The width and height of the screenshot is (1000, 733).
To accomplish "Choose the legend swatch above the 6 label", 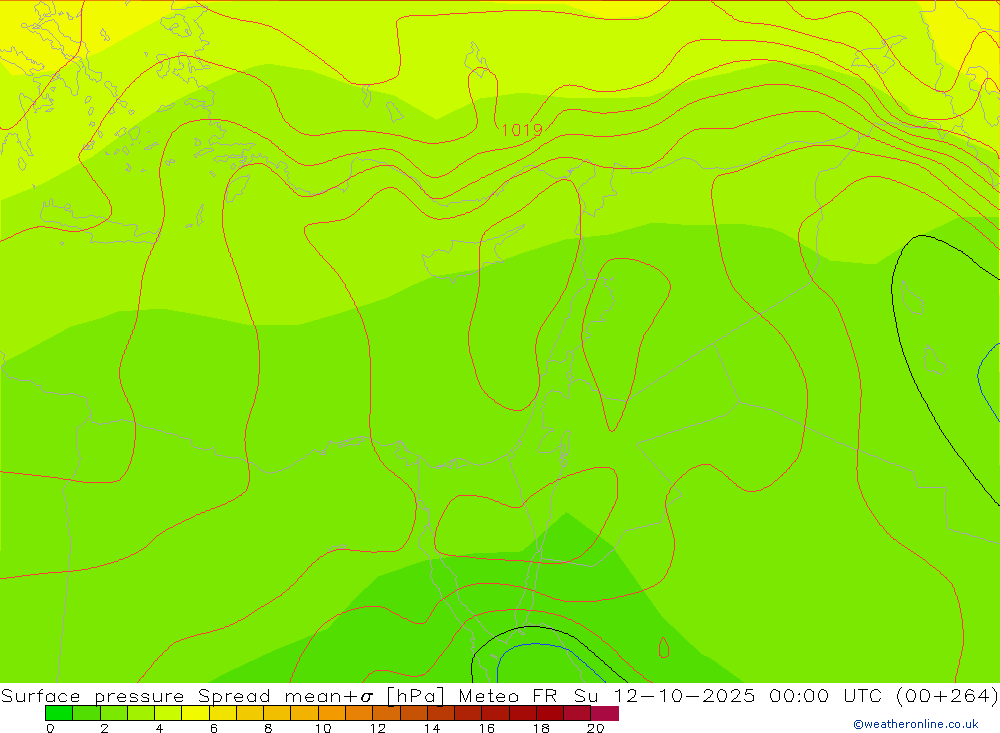I will (x=223, y=713).
